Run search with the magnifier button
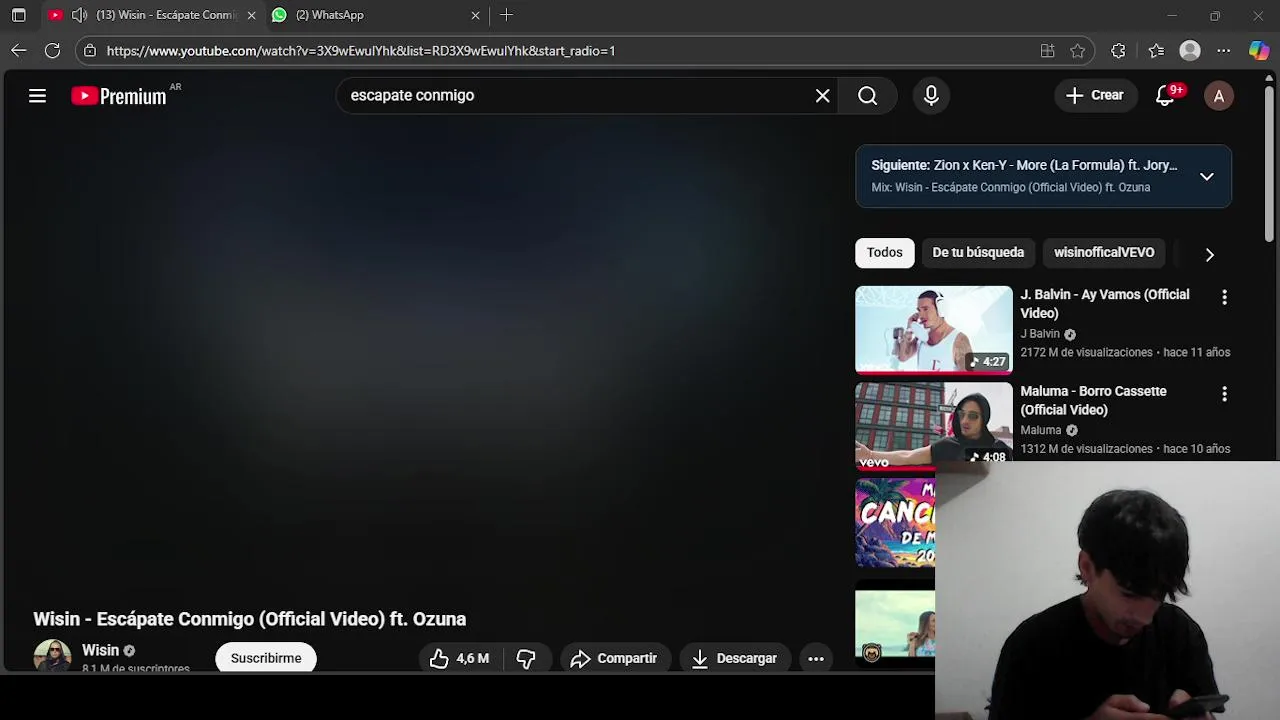This screenshot has width=1280, height=720. pos(868,96)
